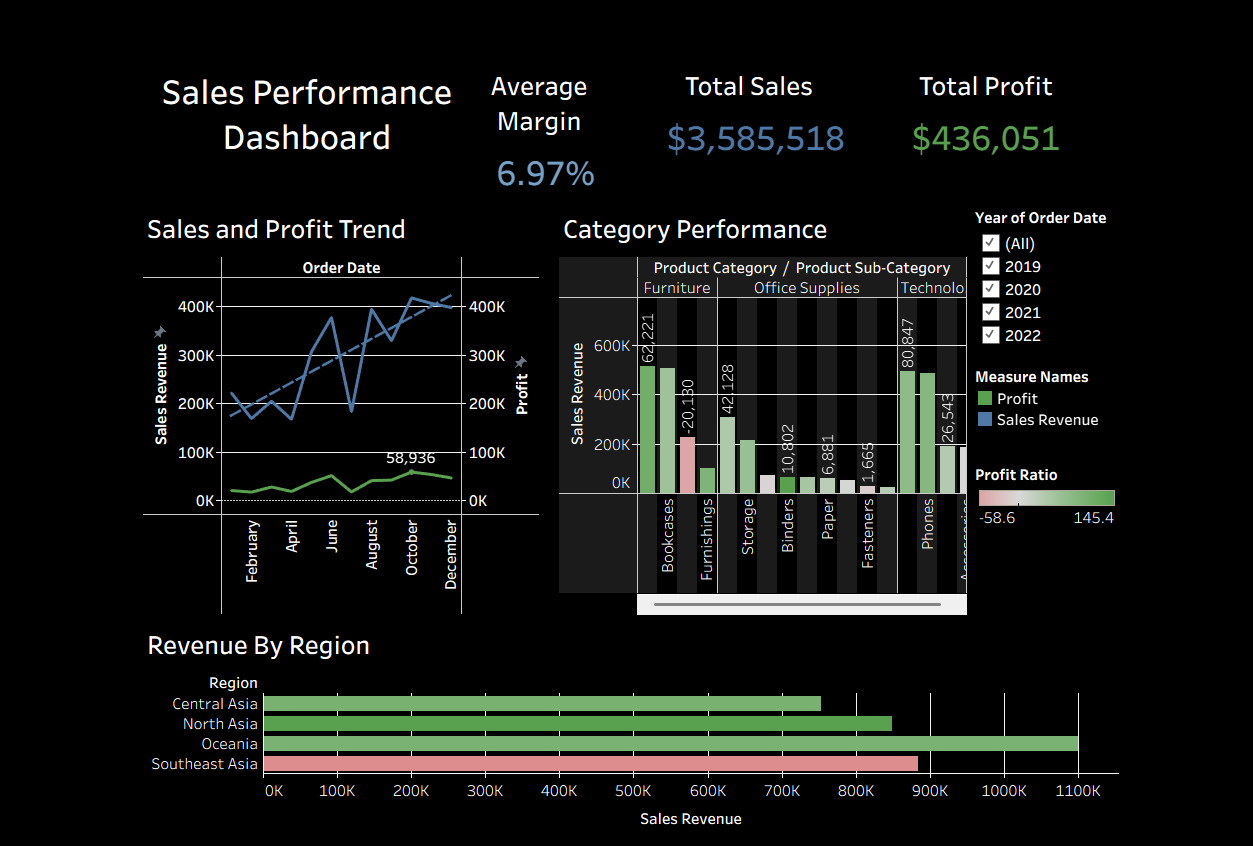The width and height of the screenshot is (1253, 846).
Task: Click the Average Margin value 6.97%
Action: pos(546,173)
